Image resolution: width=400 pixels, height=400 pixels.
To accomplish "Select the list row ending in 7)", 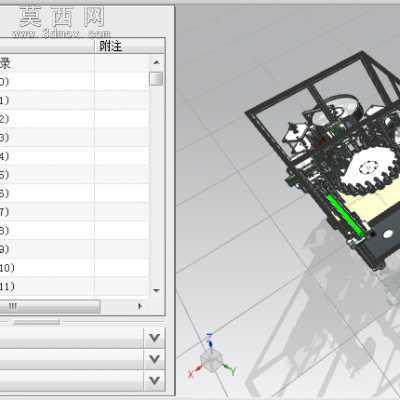I will pyautogui.click(x=74, y=212).
